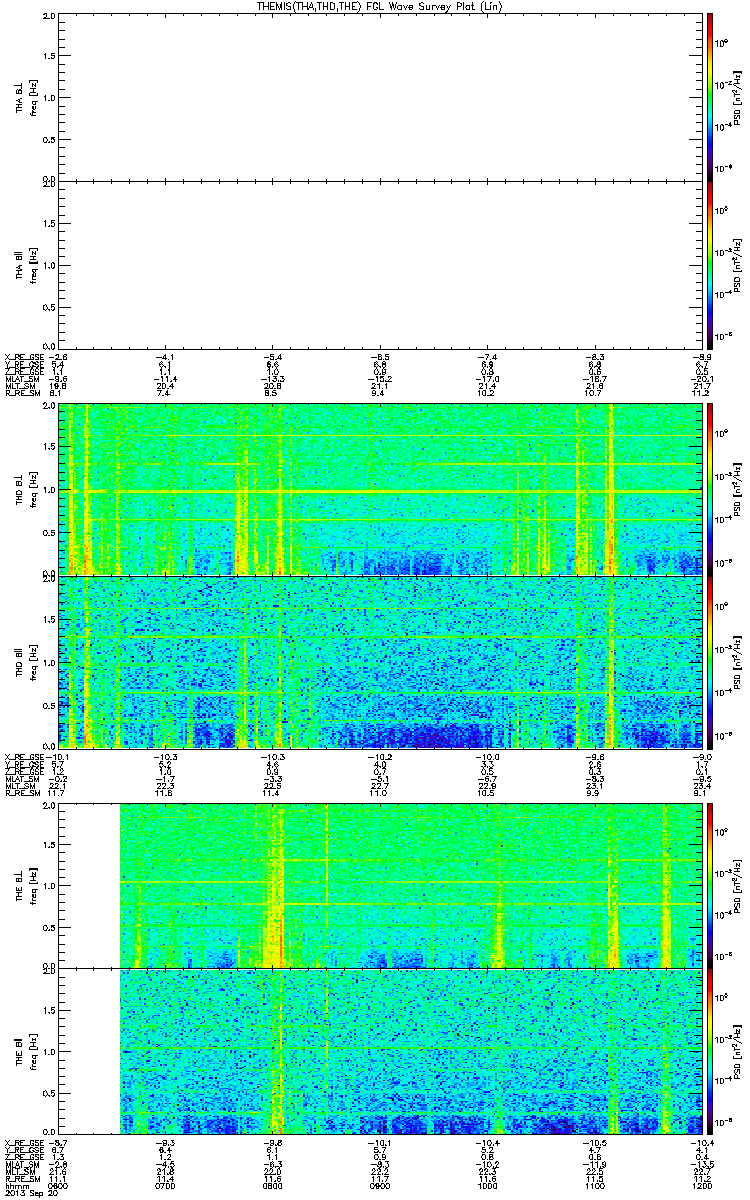Click the THD BL spectrogram panel

pos(375,489)
